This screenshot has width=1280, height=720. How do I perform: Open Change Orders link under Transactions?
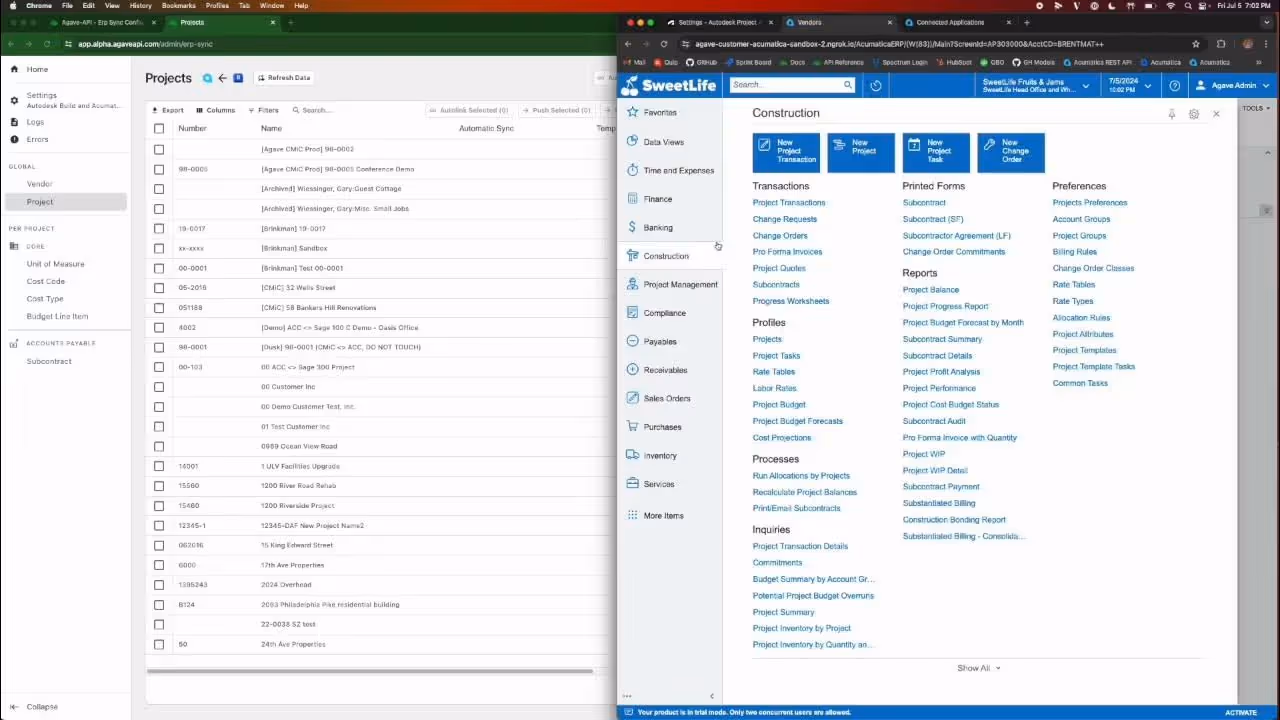780,236
